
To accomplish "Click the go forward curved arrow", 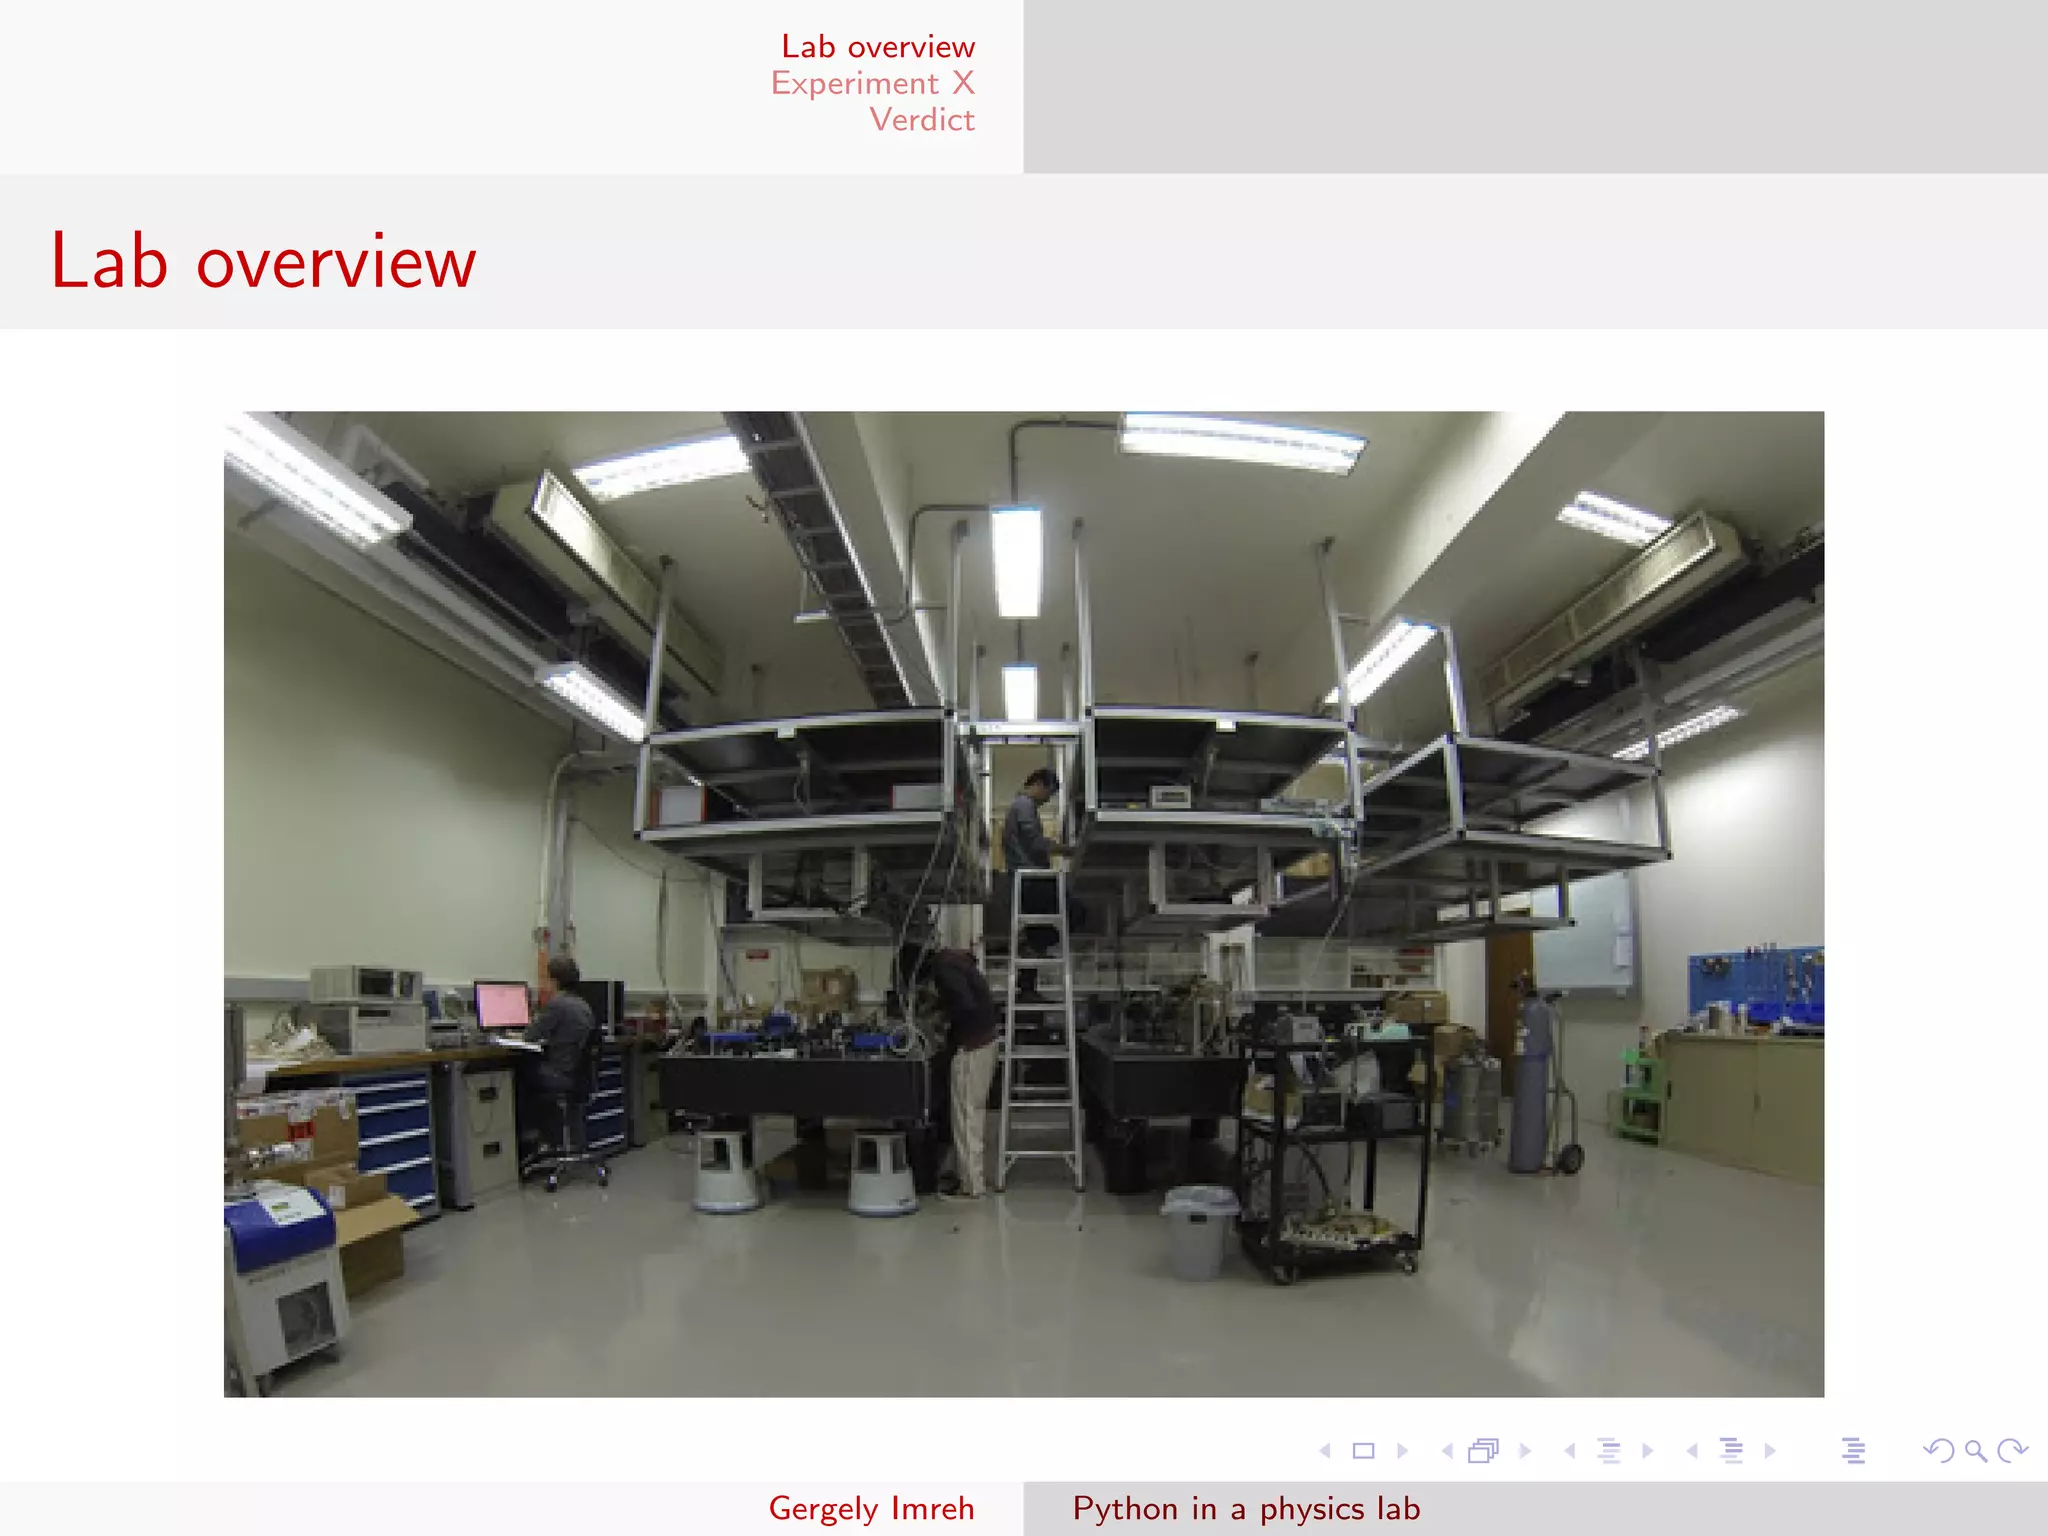I will pyautogui.click(x=2012, y=1450).
